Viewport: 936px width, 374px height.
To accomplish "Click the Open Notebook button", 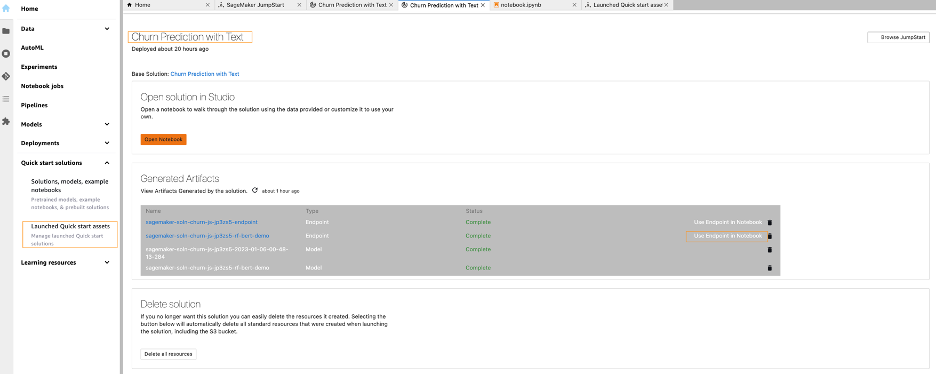I will coord(164,140).
